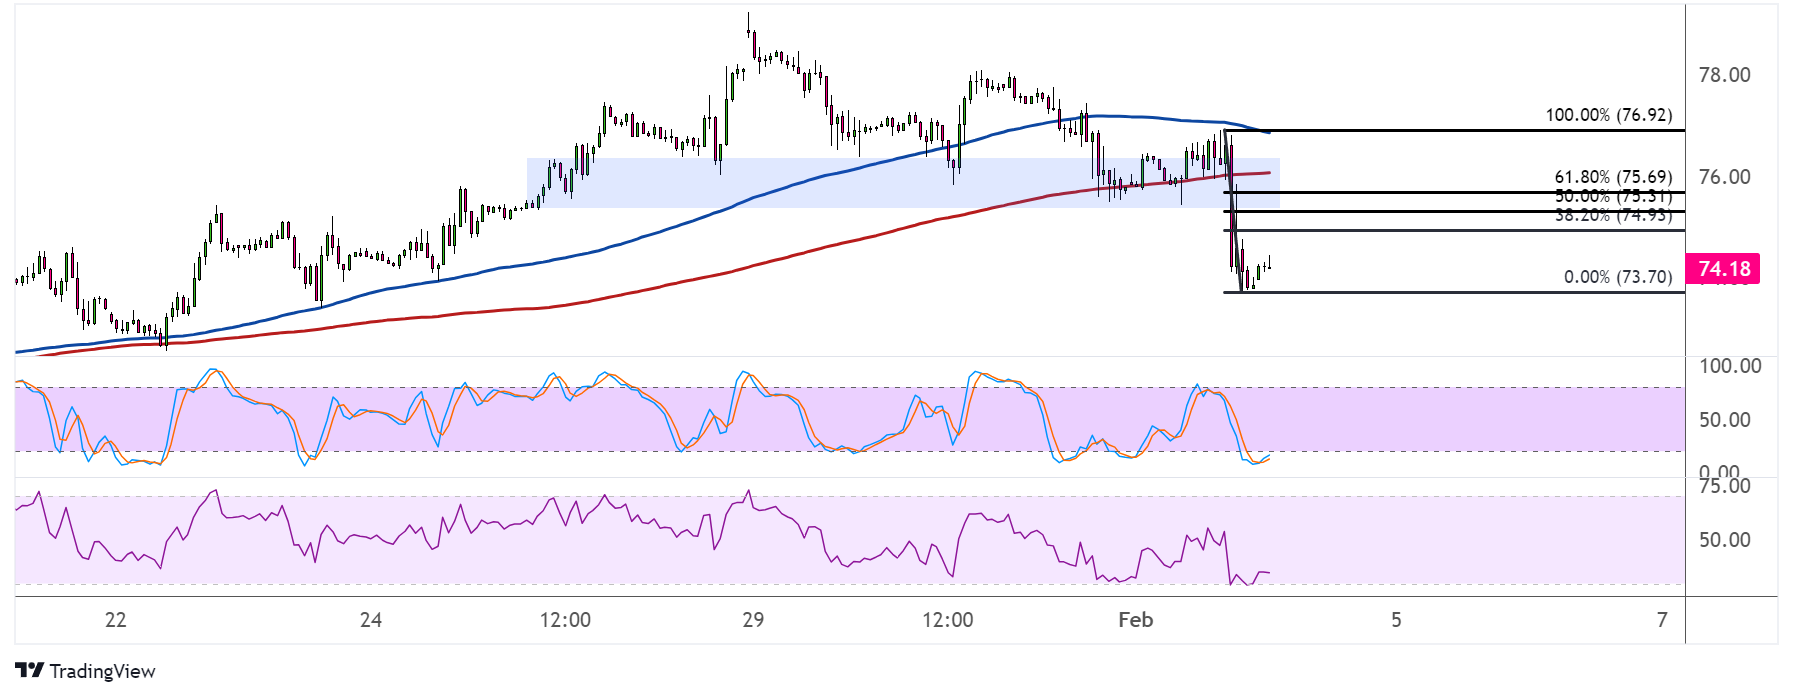Click the 29 date label on time axis
Image resolution: width=1793 pixels, height=697 pixels.
(753, 620)
